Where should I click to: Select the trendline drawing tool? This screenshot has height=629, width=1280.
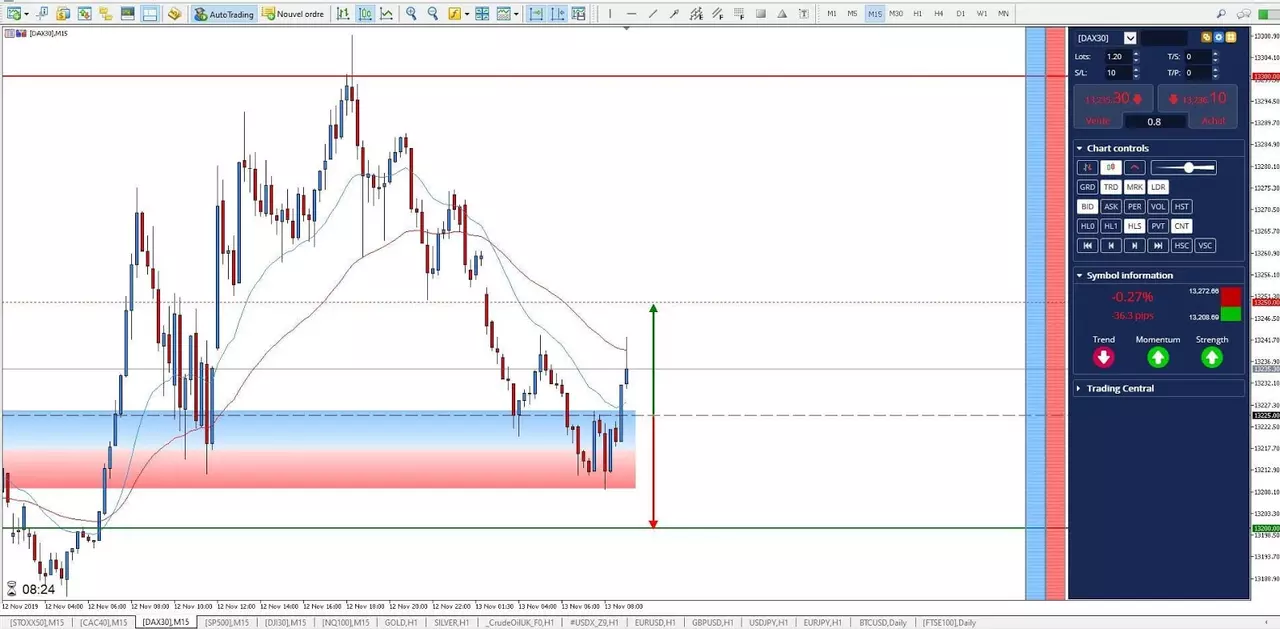(x=653, y=14)
